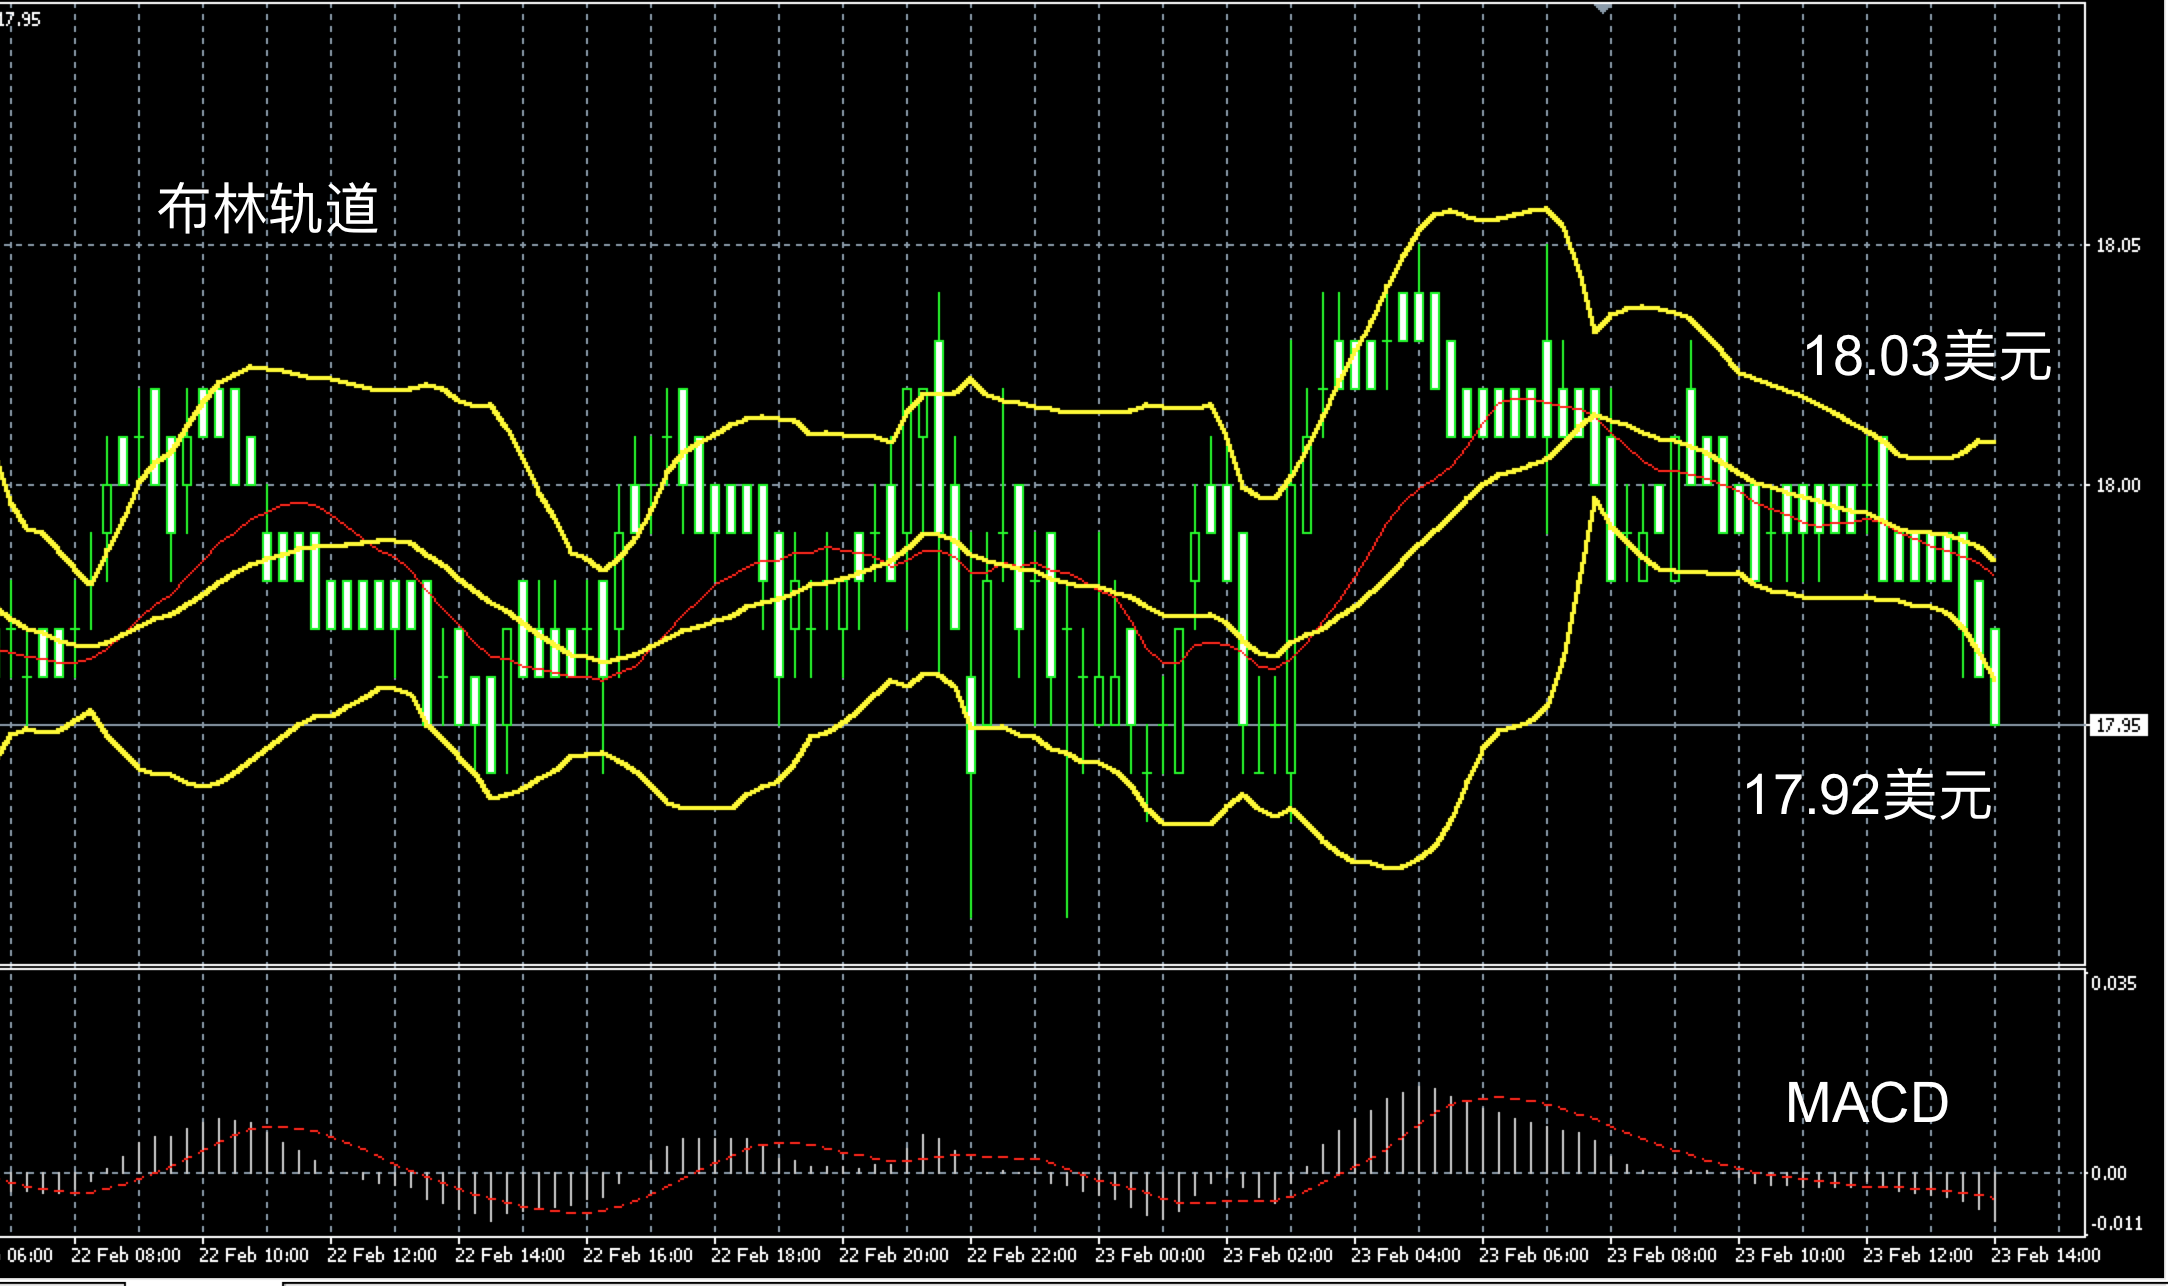Select the current price tag 17.95

(2118, 725)
